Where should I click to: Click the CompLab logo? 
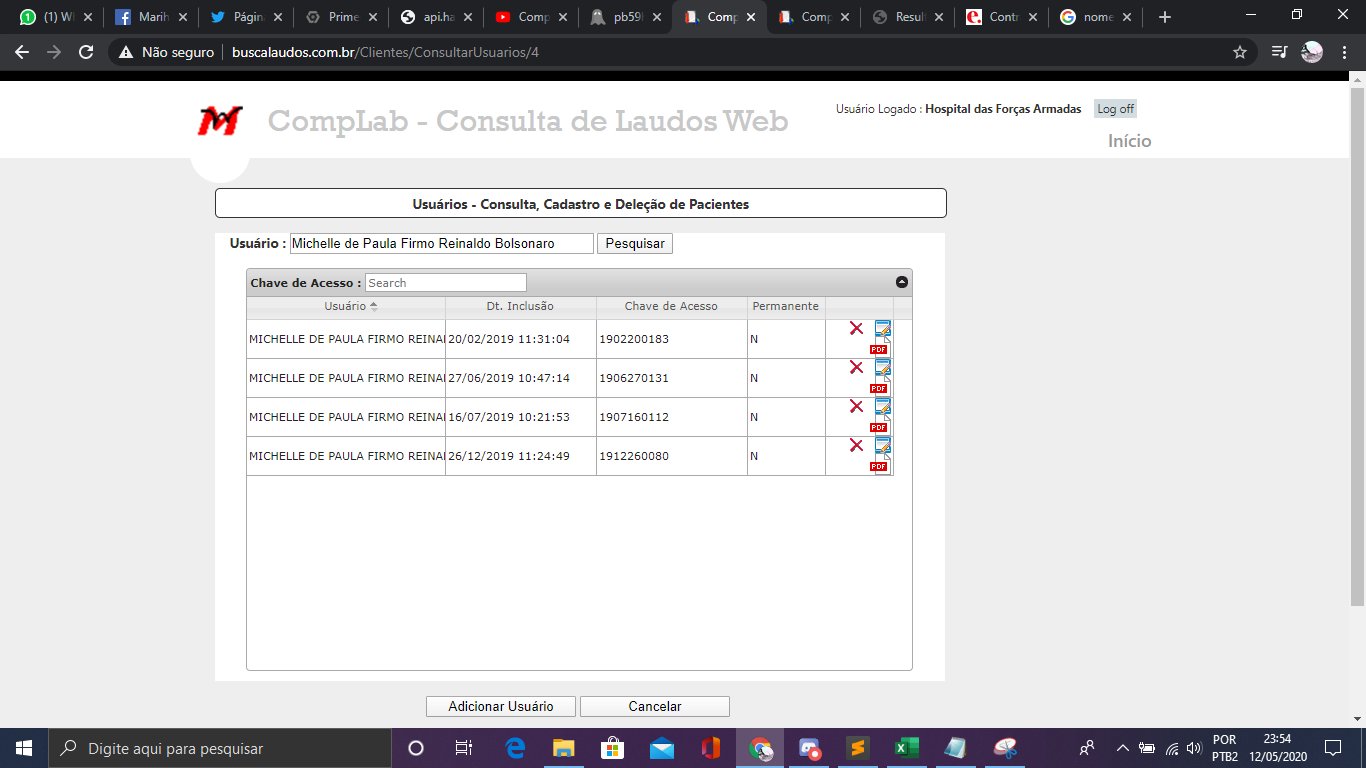click(x=220, y=121)
